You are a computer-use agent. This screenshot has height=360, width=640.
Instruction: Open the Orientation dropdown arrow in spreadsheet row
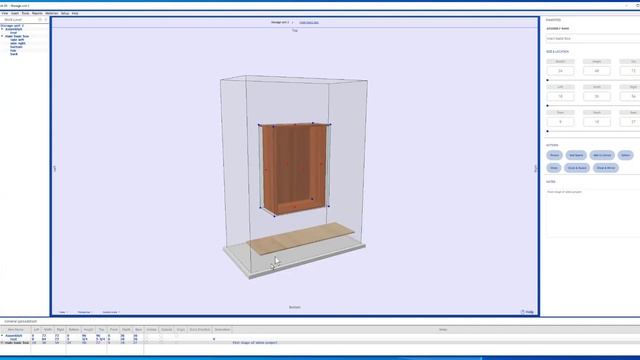coord(214,339)
